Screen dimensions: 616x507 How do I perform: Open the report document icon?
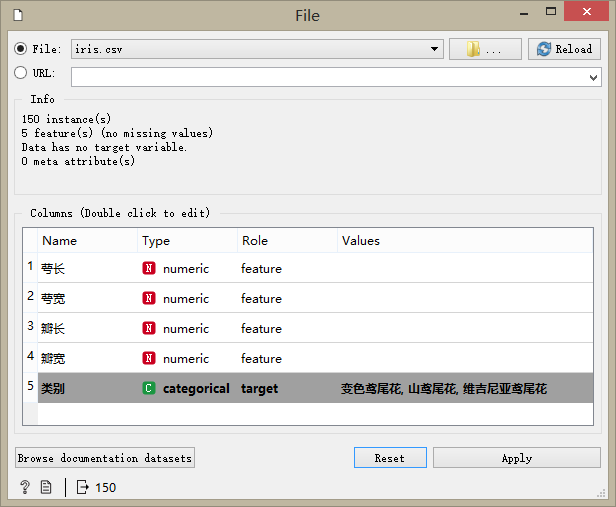coord(46,487)
